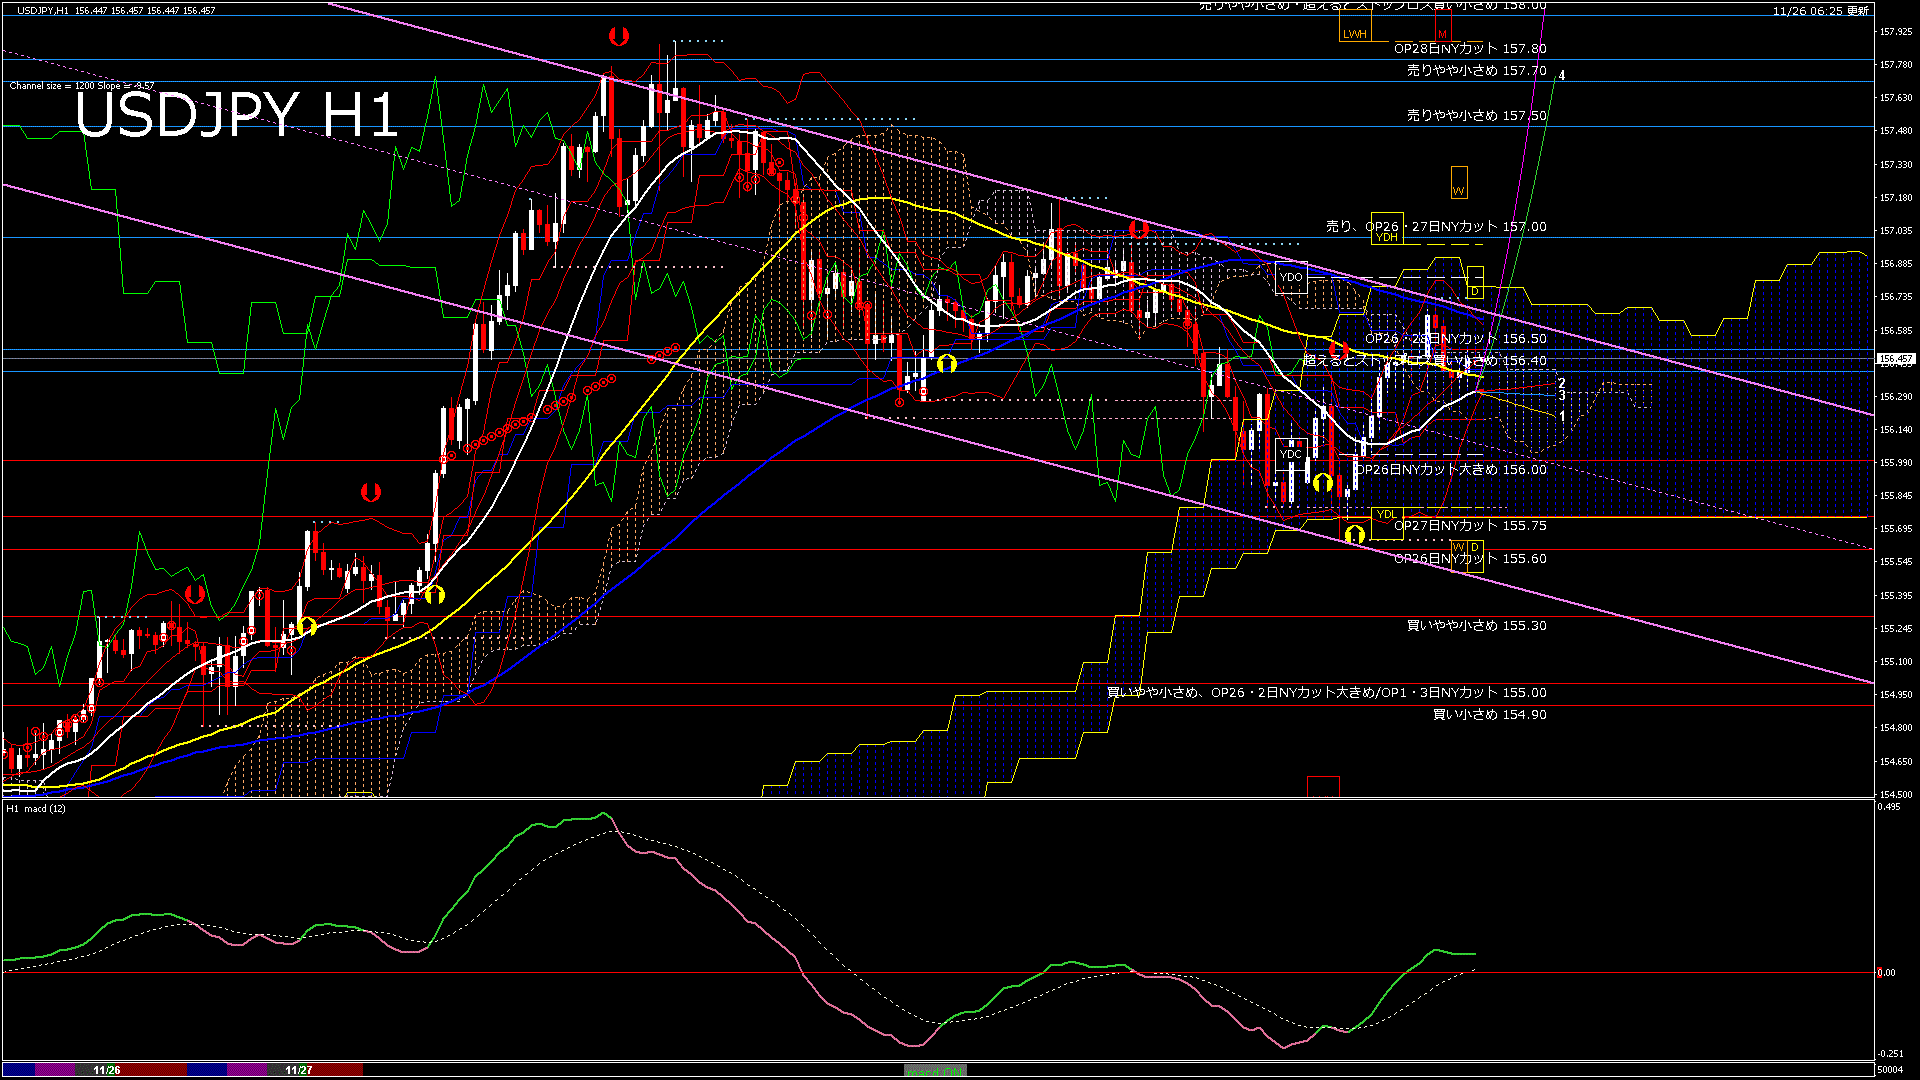Click the 11/26 session date label

pos(107,1070)
